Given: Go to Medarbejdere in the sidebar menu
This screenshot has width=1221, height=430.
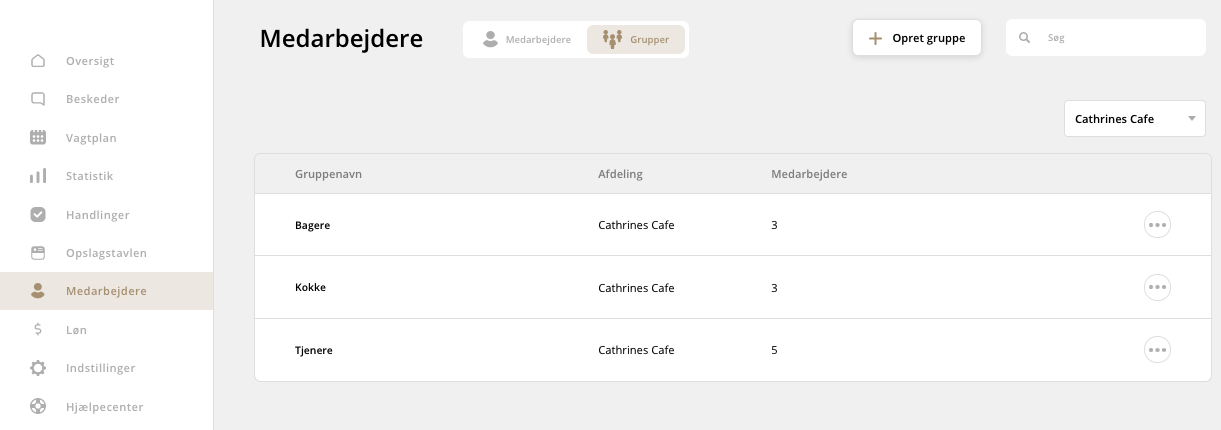Looking at the screenshot, I should tap(106, 291).
